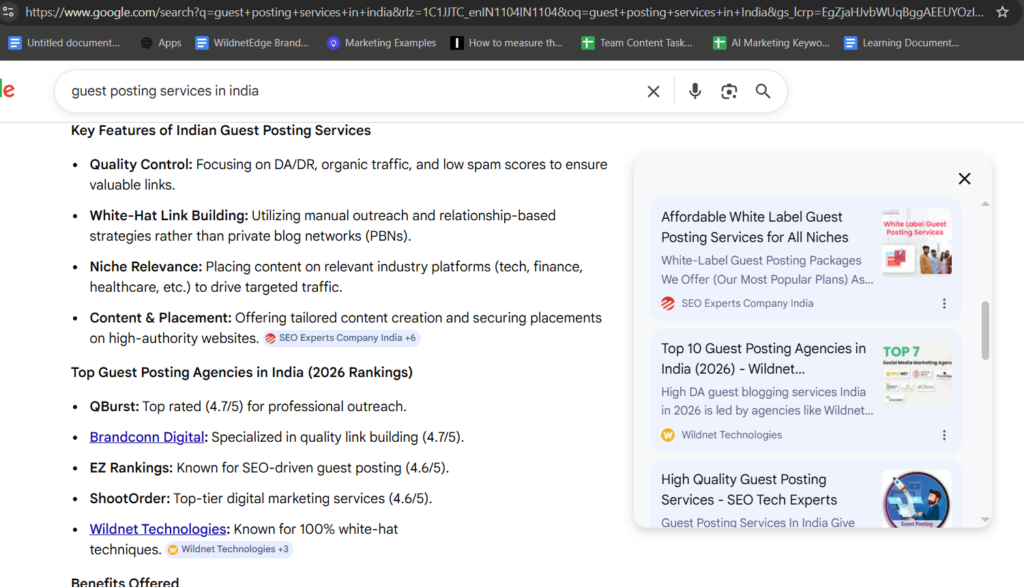Click the Key Features of Indian Guest Posting heading
The image size is (1024, 587).
point(221,131)
